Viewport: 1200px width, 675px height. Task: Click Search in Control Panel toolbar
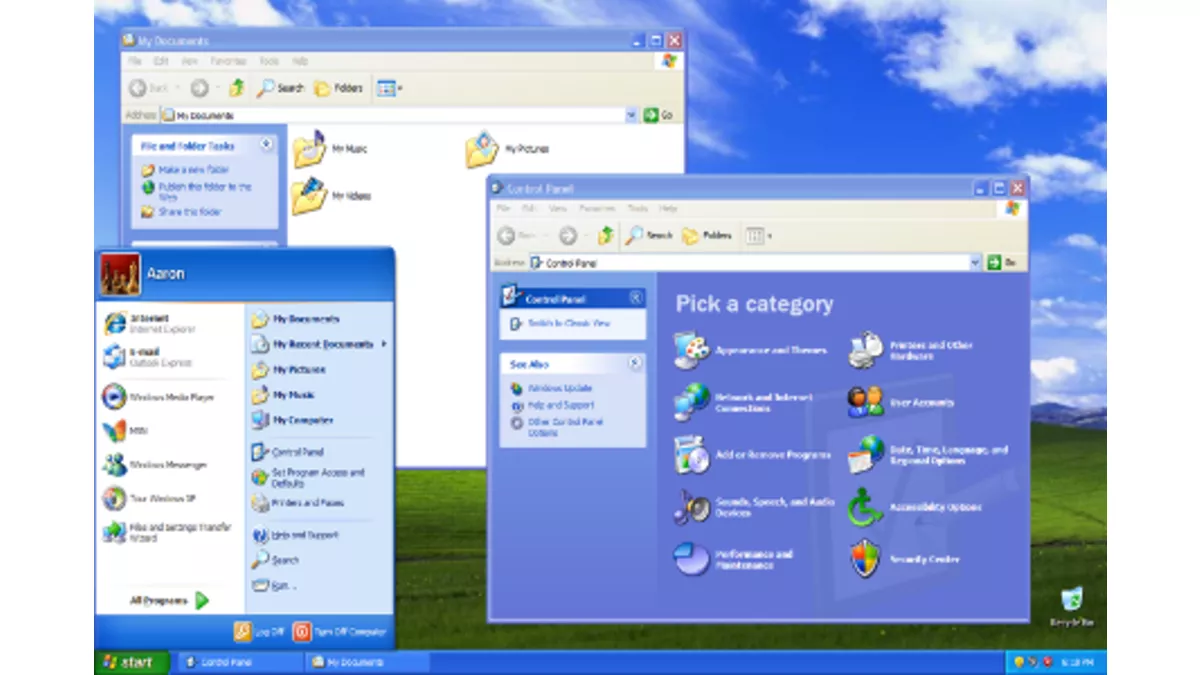click(x=650, y=235)
